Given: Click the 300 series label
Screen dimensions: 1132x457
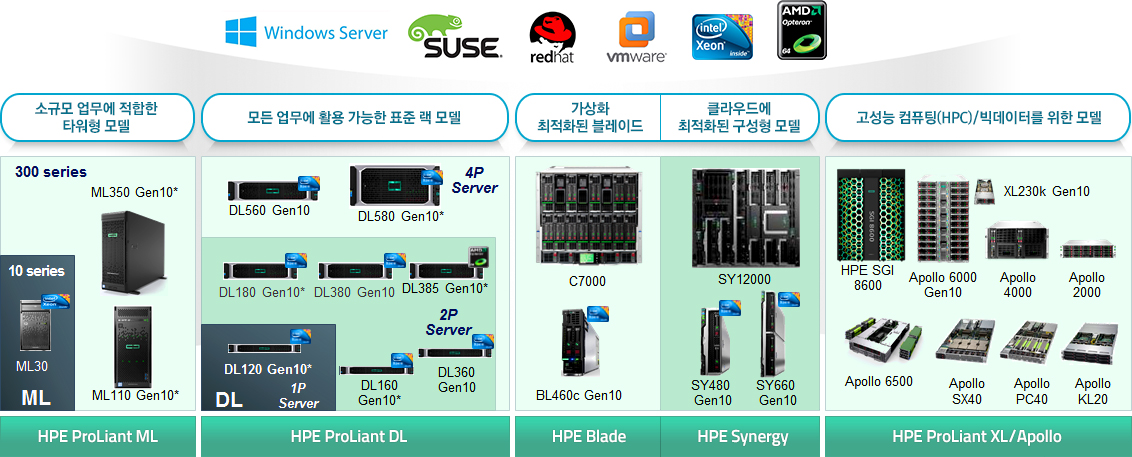Looking at the screenshot, I should pos(51,173).
